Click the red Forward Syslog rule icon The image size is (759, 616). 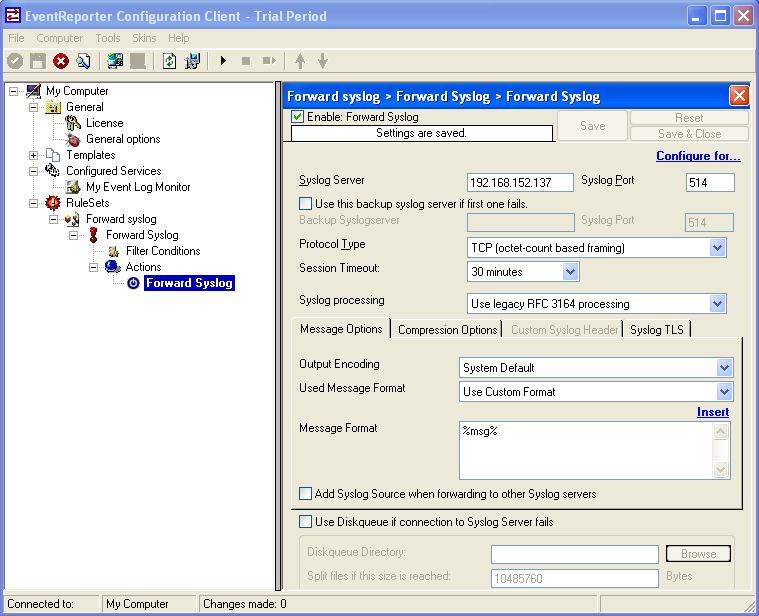[93, 235]
